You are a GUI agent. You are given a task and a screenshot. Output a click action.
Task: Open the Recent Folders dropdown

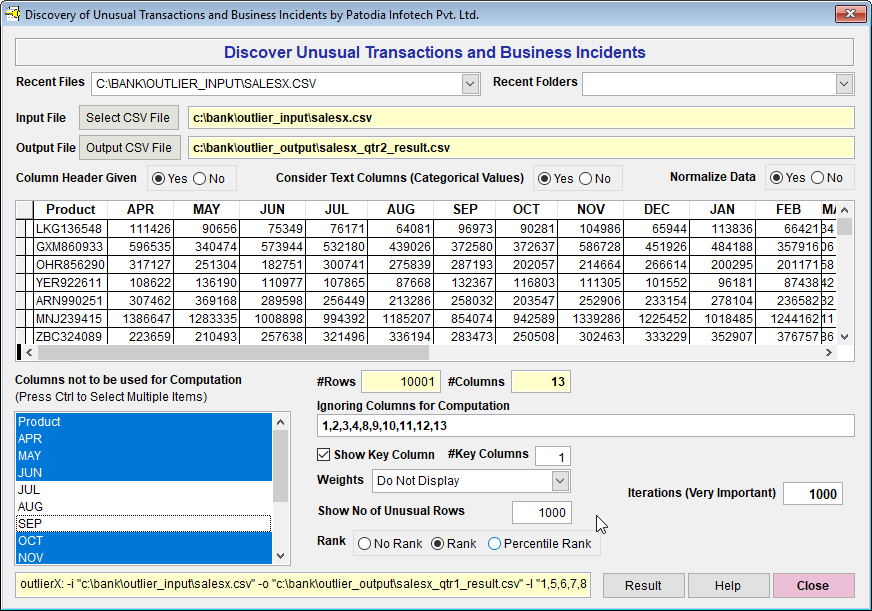point(844,84)
